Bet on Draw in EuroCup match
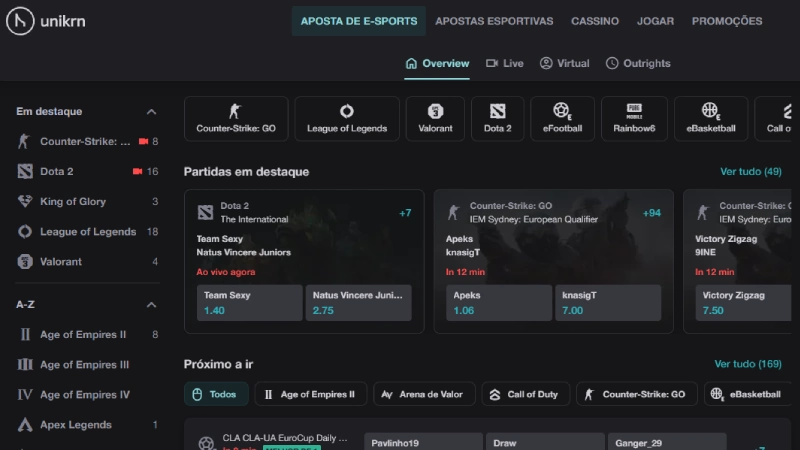Screen dimensions: 800x450 [x=545, y=442]
